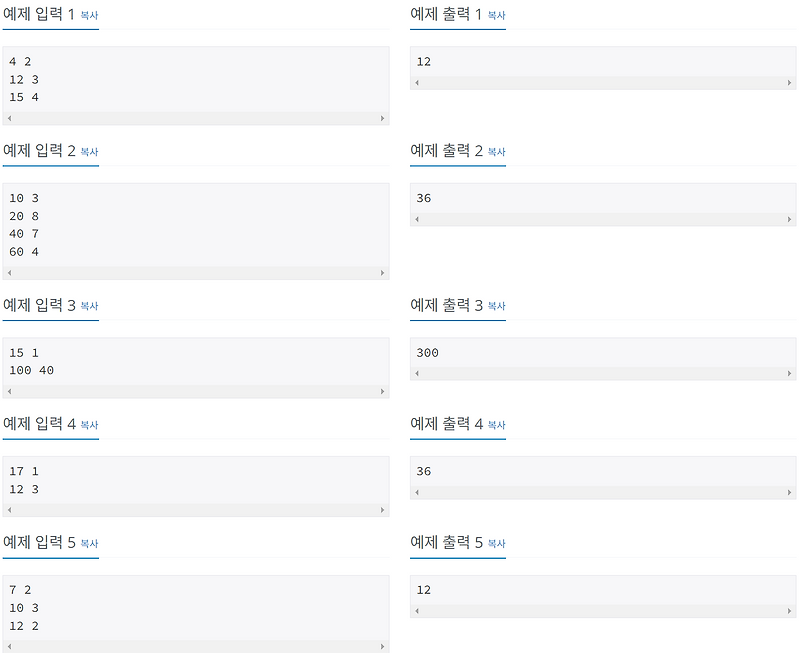The height and width of the screenshot is (653, 800).
Task: Click the 예제 출력 4 section heading
Action: (457, 424)
